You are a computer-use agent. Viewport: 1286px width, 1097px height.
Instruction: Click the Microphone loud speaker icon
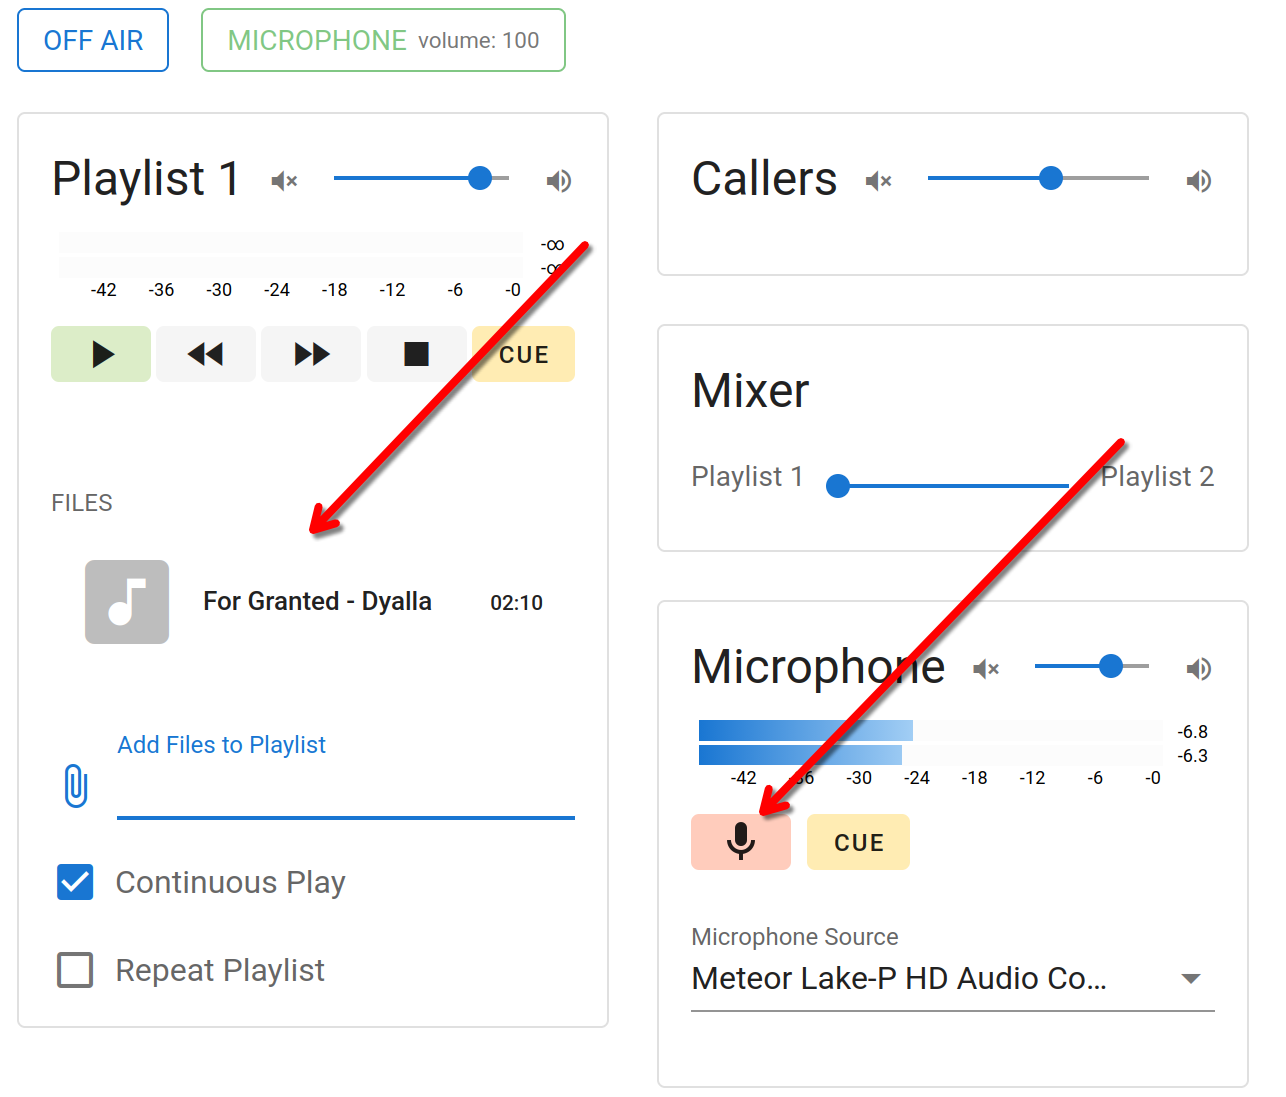[1198, 669]
